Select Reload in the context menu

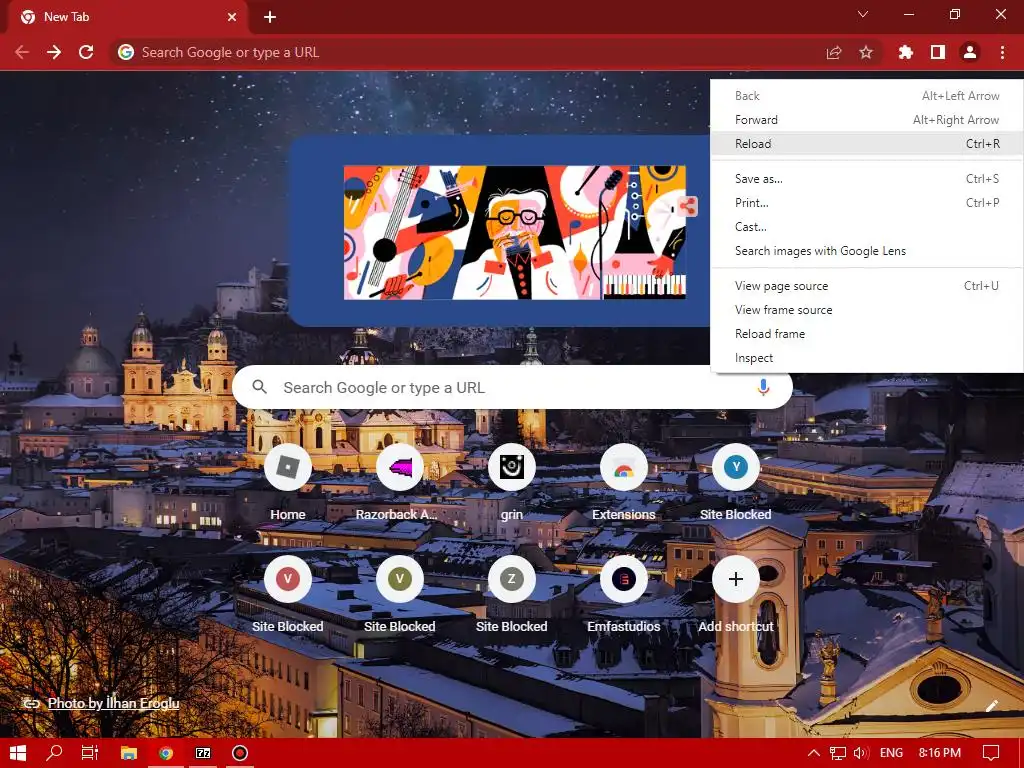(867, 144)
